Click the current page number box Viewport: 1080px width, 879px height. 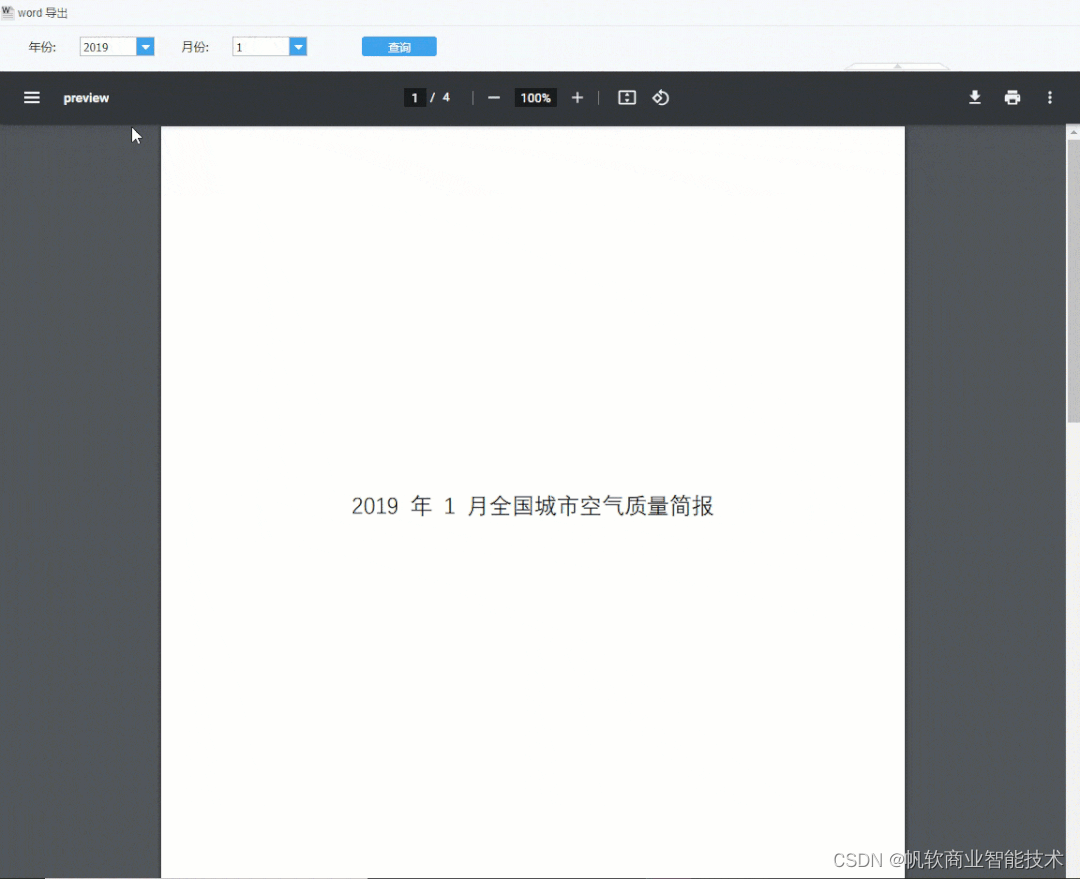pos(415,98)
